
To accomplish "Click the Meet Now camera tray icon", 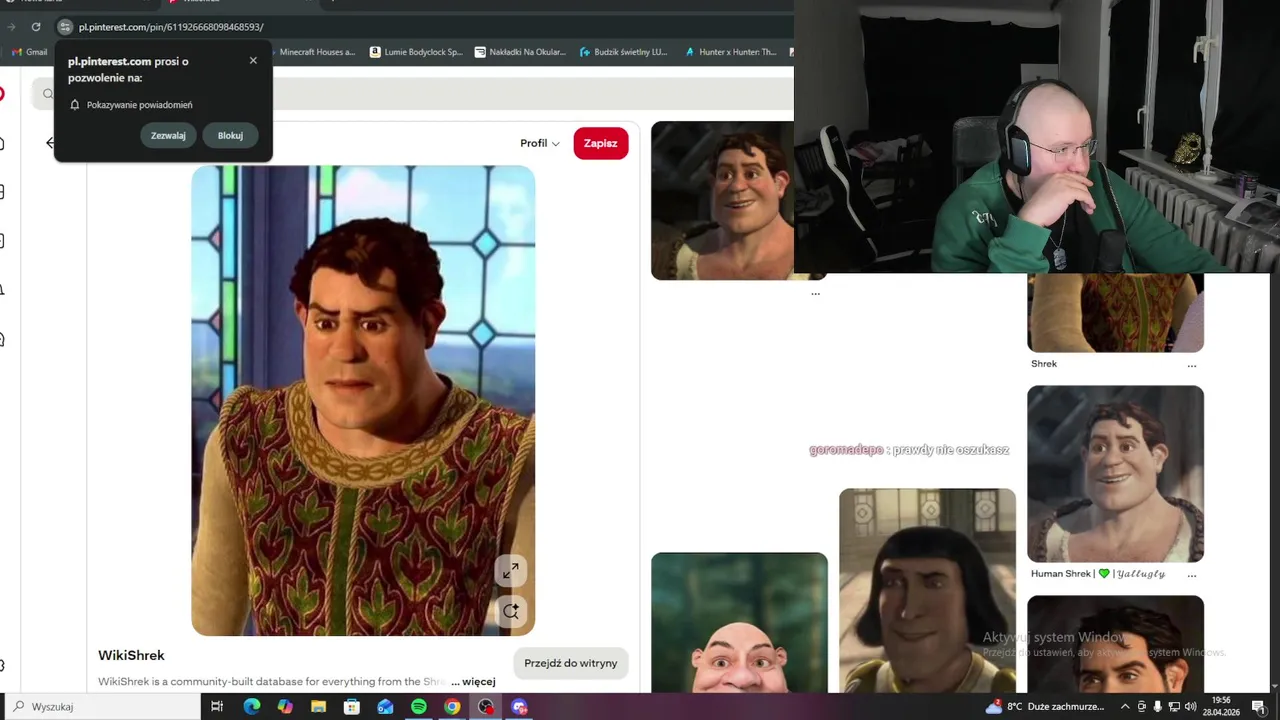I will [x=1142, y=707].
